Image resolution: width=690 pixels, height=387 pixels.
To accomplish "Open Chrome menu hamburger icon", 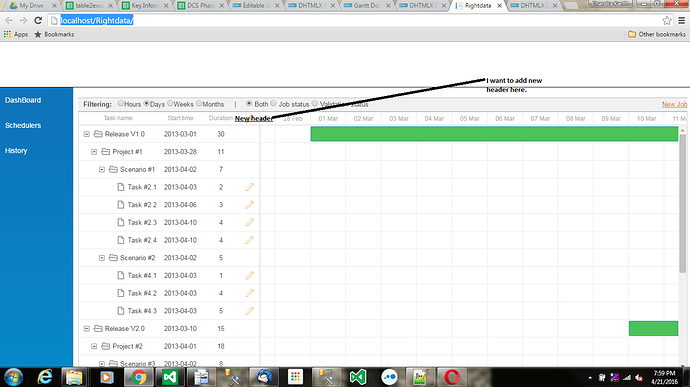I will click(681, 20).
